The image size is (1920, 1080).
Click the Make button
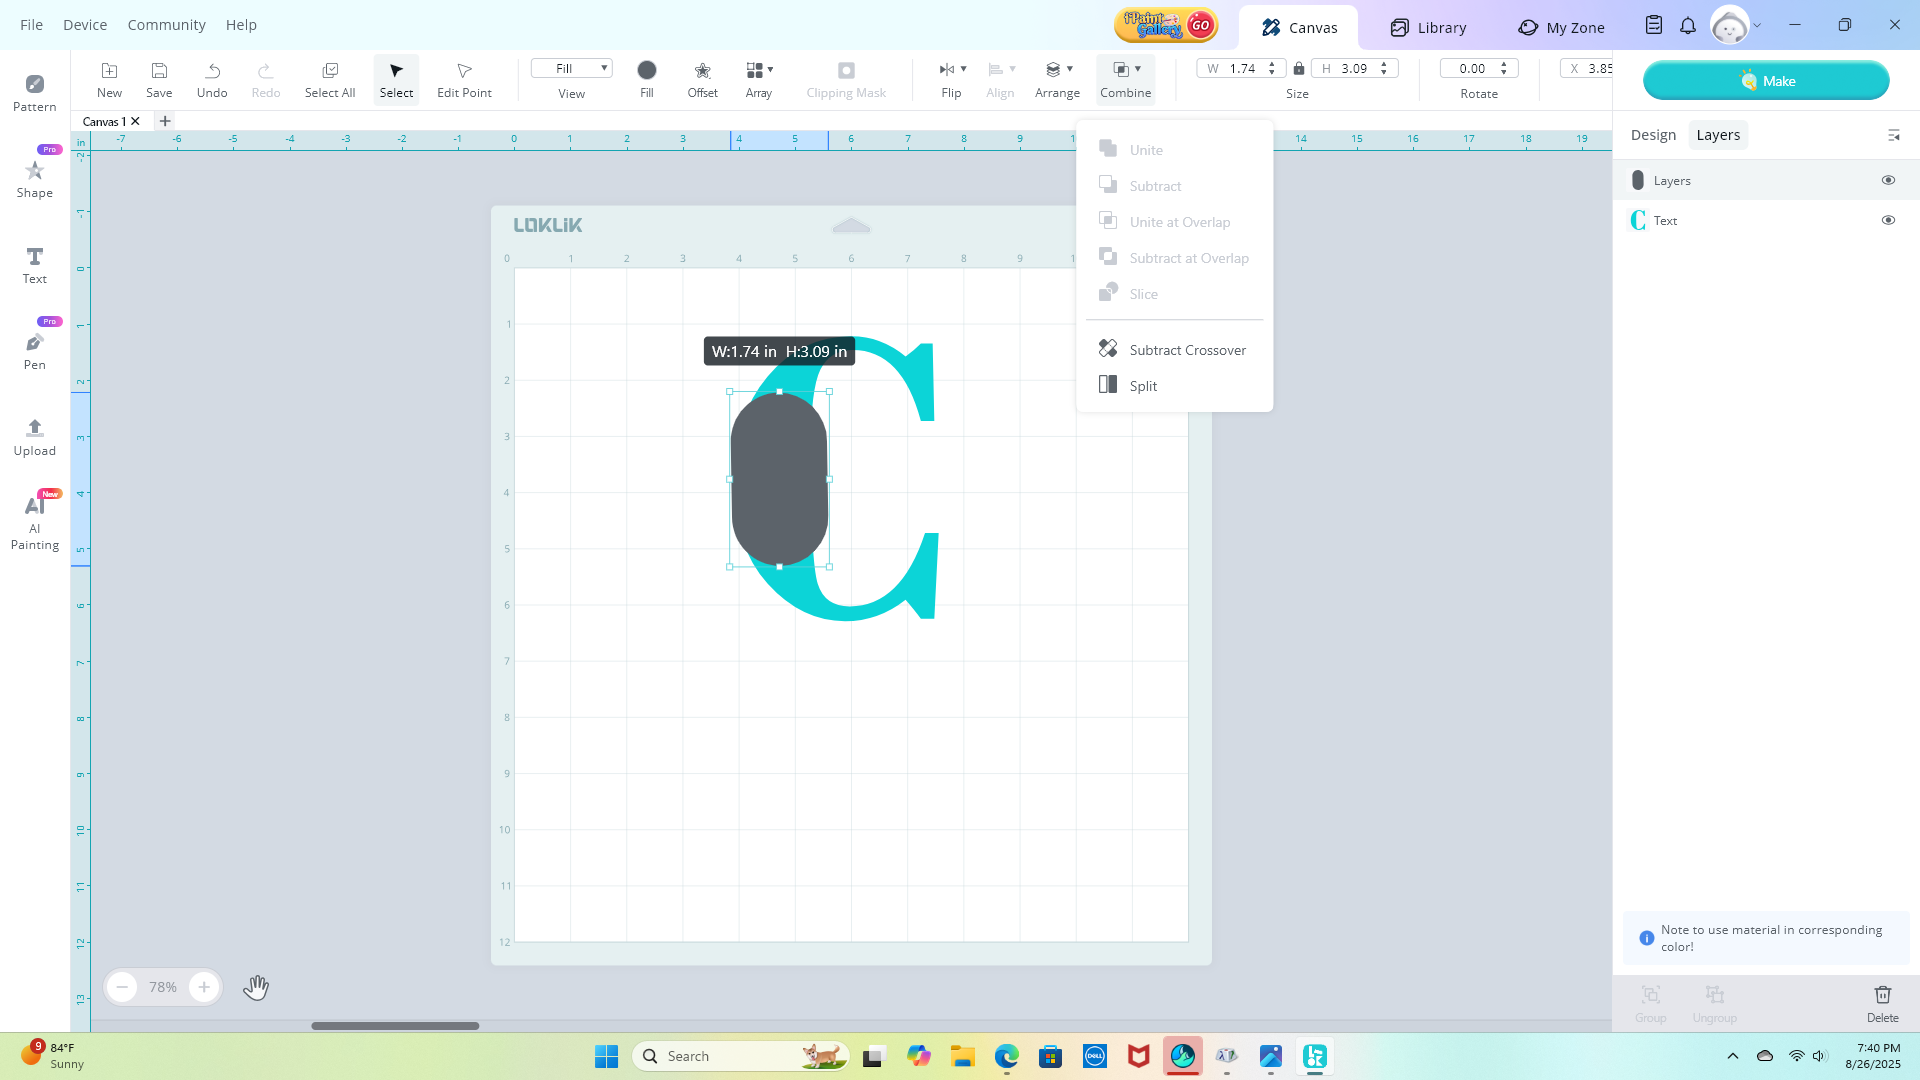1765,81
